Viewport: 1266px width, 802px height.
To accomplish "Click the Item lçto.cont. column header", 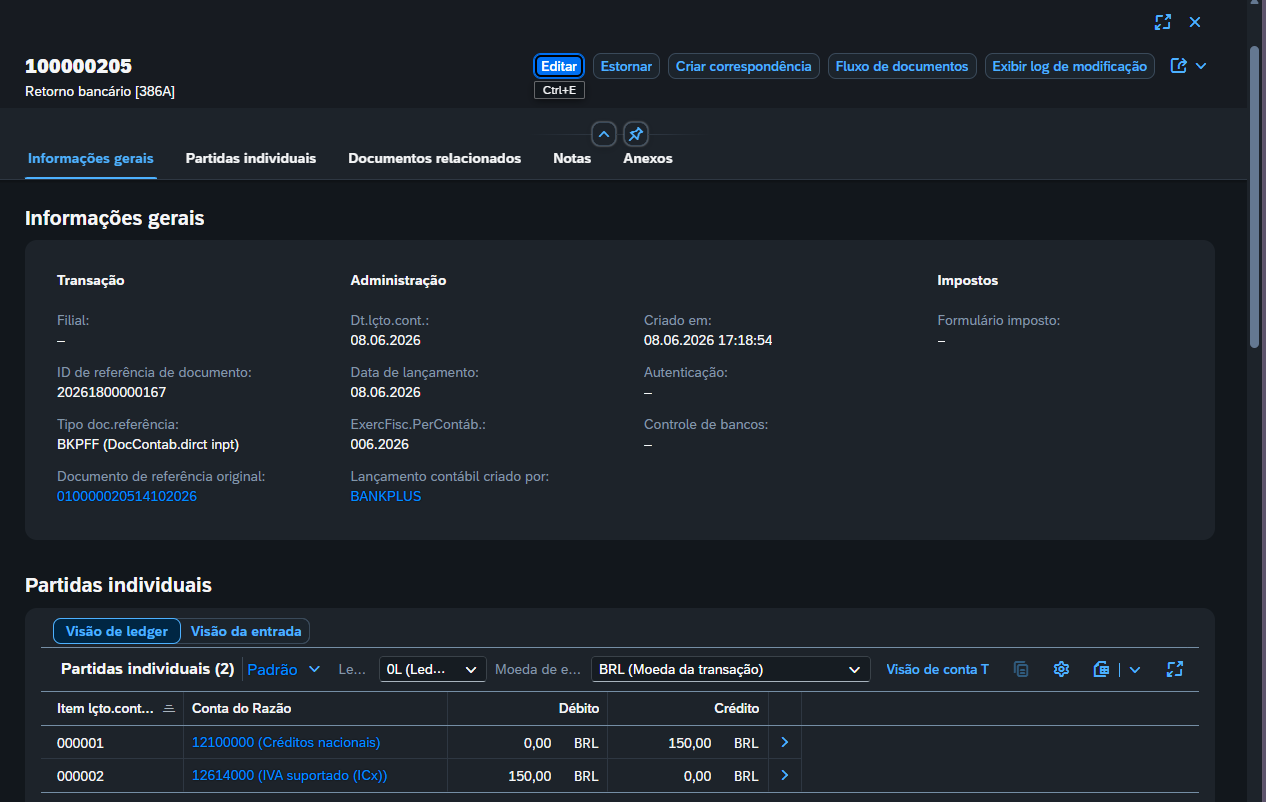I will 112,708.
